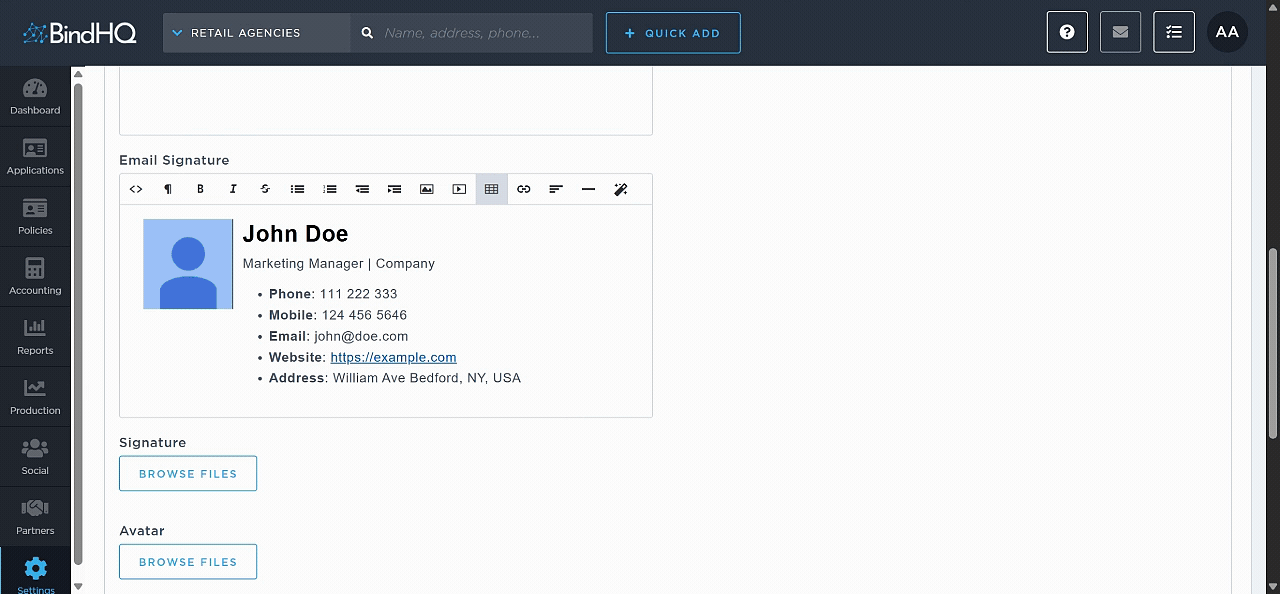Insert horizontal line in signature
The image size is (1280, 594).
click(588, 189)
